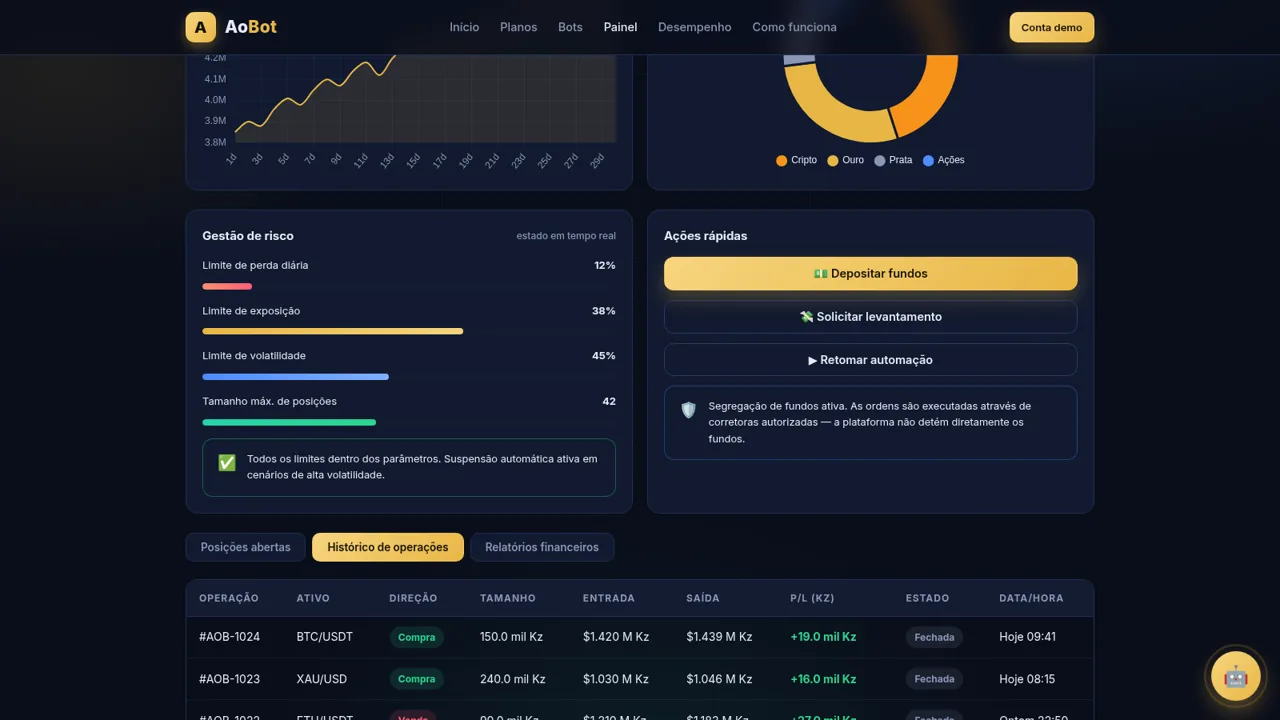Visit the Como funciona page
Viewport: 1280px width, 720px height.
794,27
